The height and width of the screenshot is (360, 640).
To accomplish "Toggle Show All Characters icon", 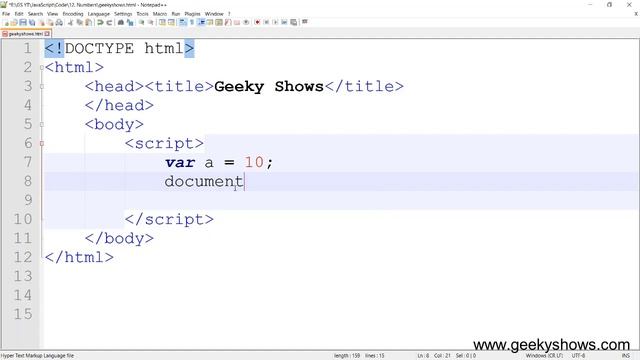I will (x=192, y=22).
